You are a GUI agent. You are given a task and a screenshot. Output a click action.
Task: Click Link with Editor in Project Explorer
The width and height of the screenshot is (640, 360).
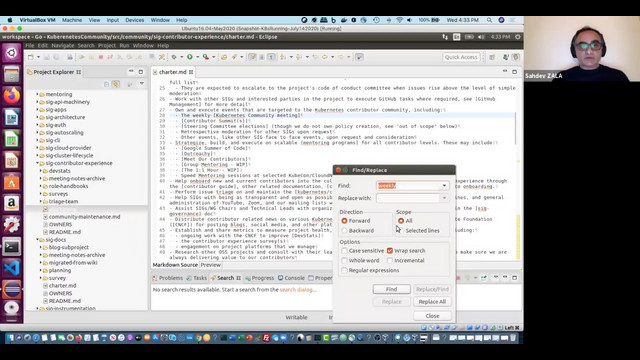click(116, 84)
